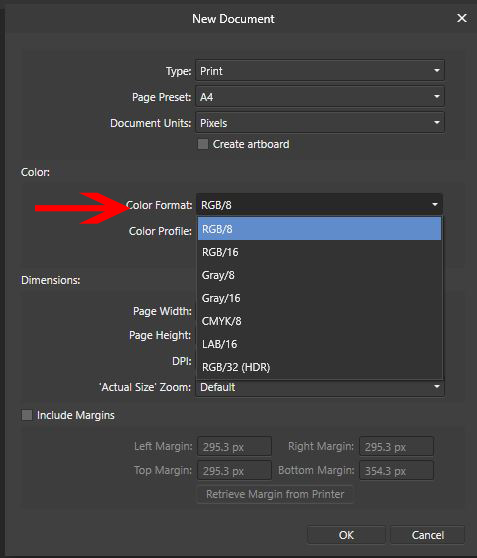
Task: Click the Right Margin input field
Action: click(x=397, y=446)
